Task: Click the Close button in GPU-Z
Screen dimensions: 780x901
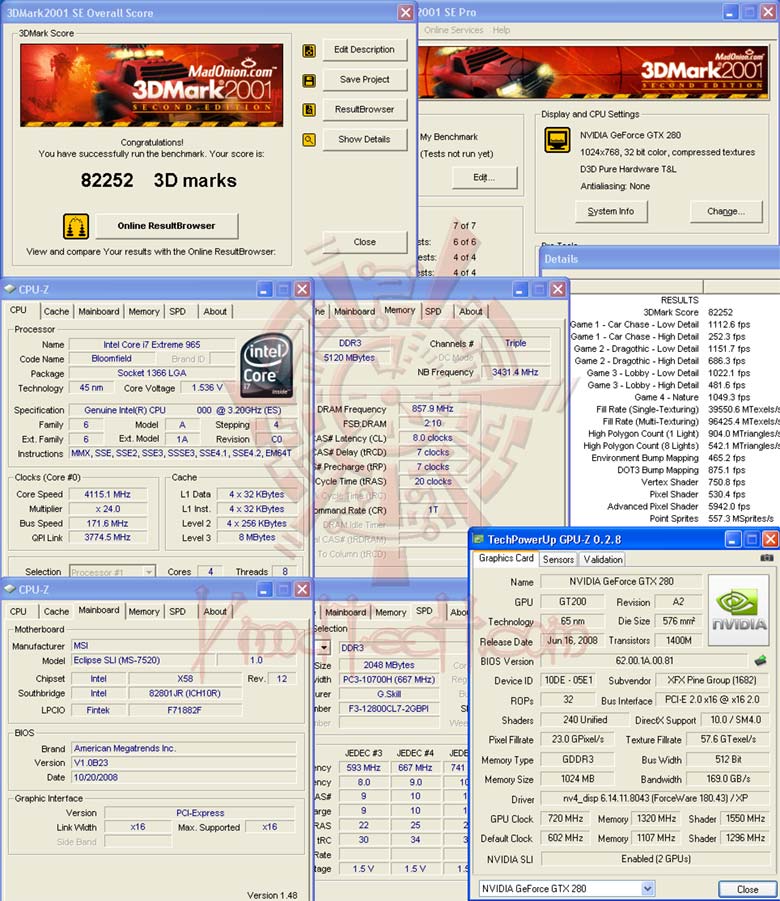Action: (x=747, y=889)
